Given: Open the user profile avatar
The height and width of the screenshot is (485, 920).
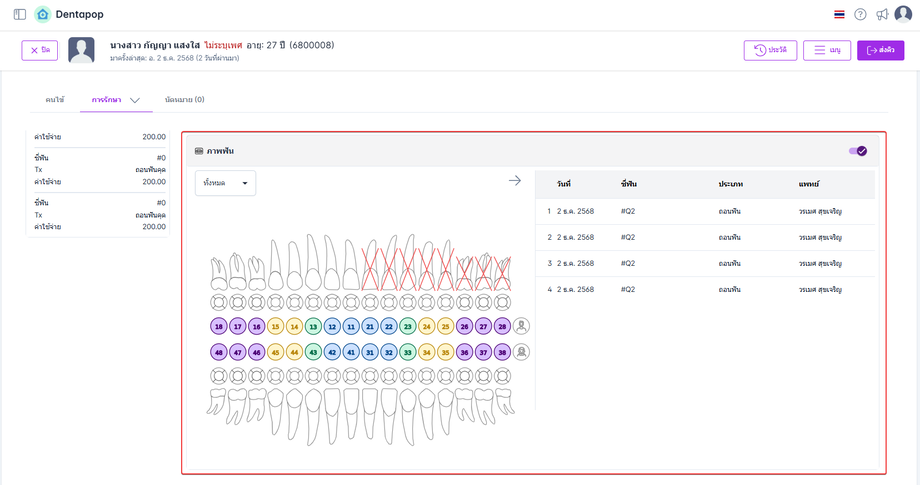Looking at the screenshot, I should (903, 14).
